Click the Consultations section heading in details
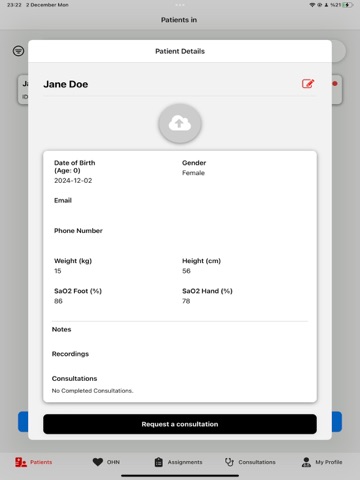Image resolution: width=360 pixels, height=480 pixels. [x=74, y=379]
